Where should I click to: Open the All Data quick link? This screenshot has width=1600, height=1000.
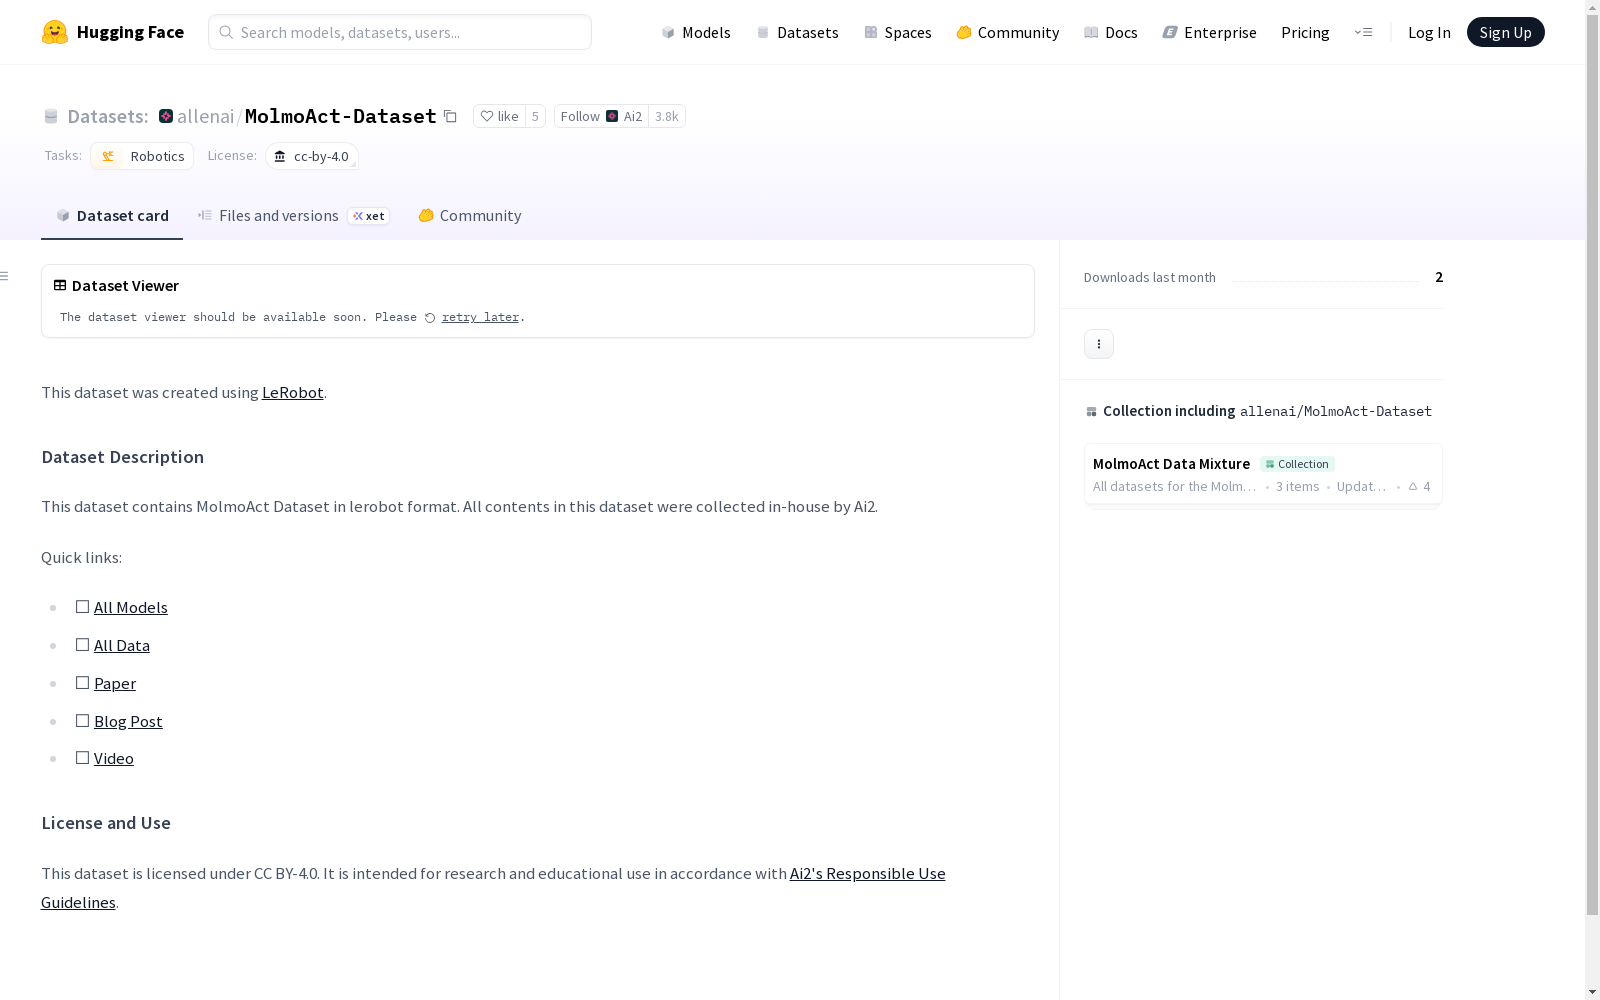point(122,645)
